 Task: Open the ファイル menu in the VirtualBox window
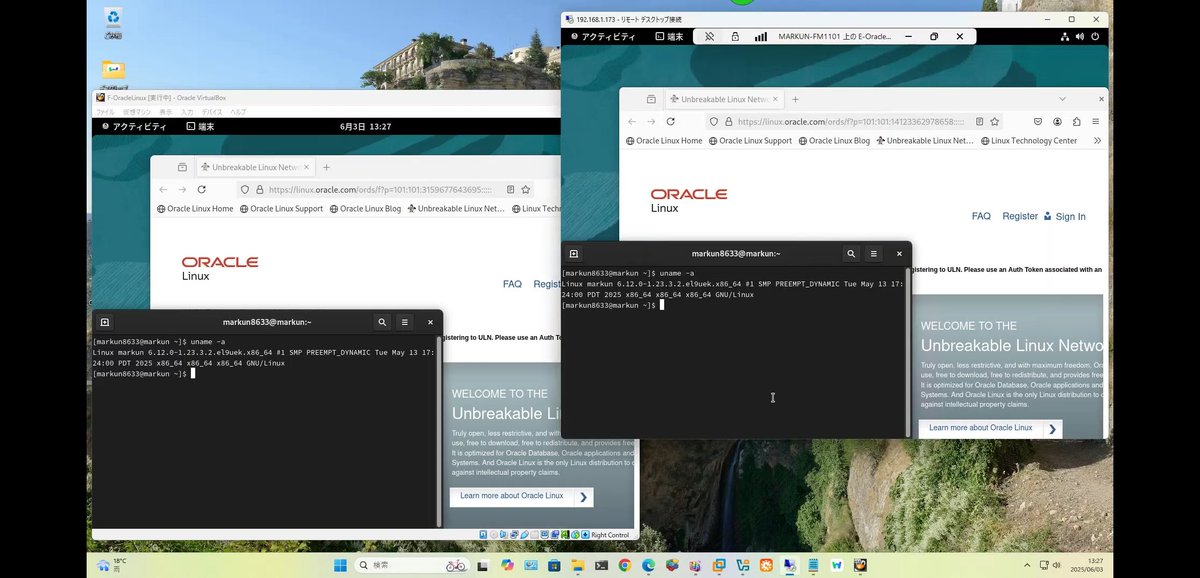(x=105, y=112)
